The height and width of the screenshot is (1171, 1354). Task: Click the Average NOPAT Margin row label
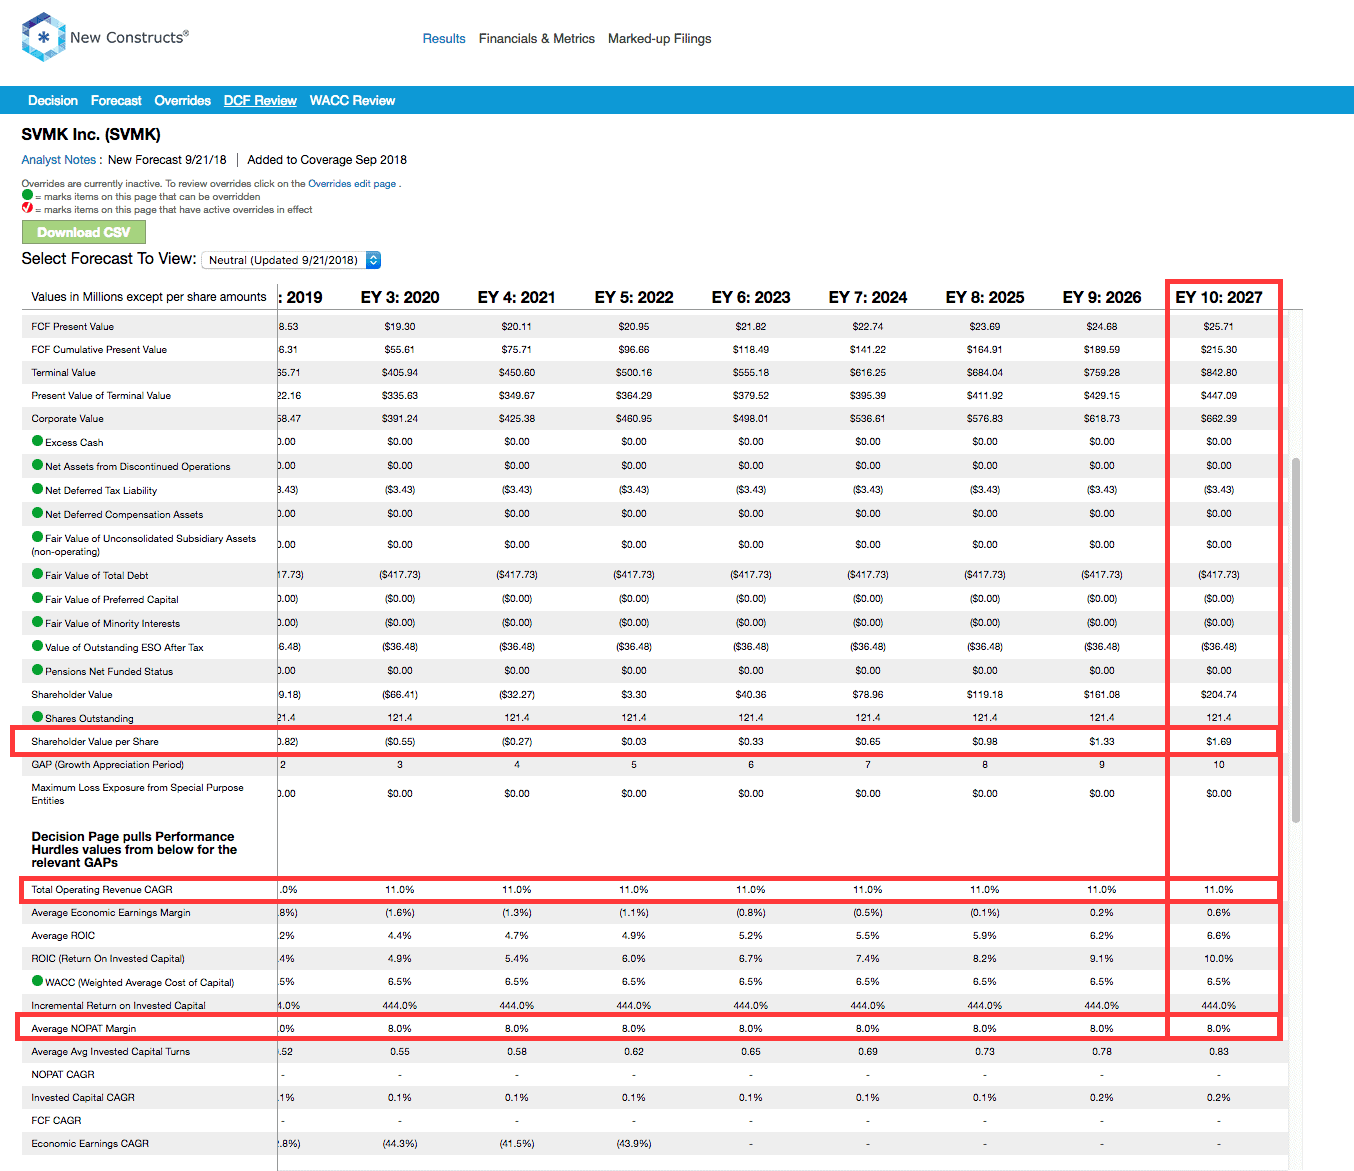(x=83, y=1029)
